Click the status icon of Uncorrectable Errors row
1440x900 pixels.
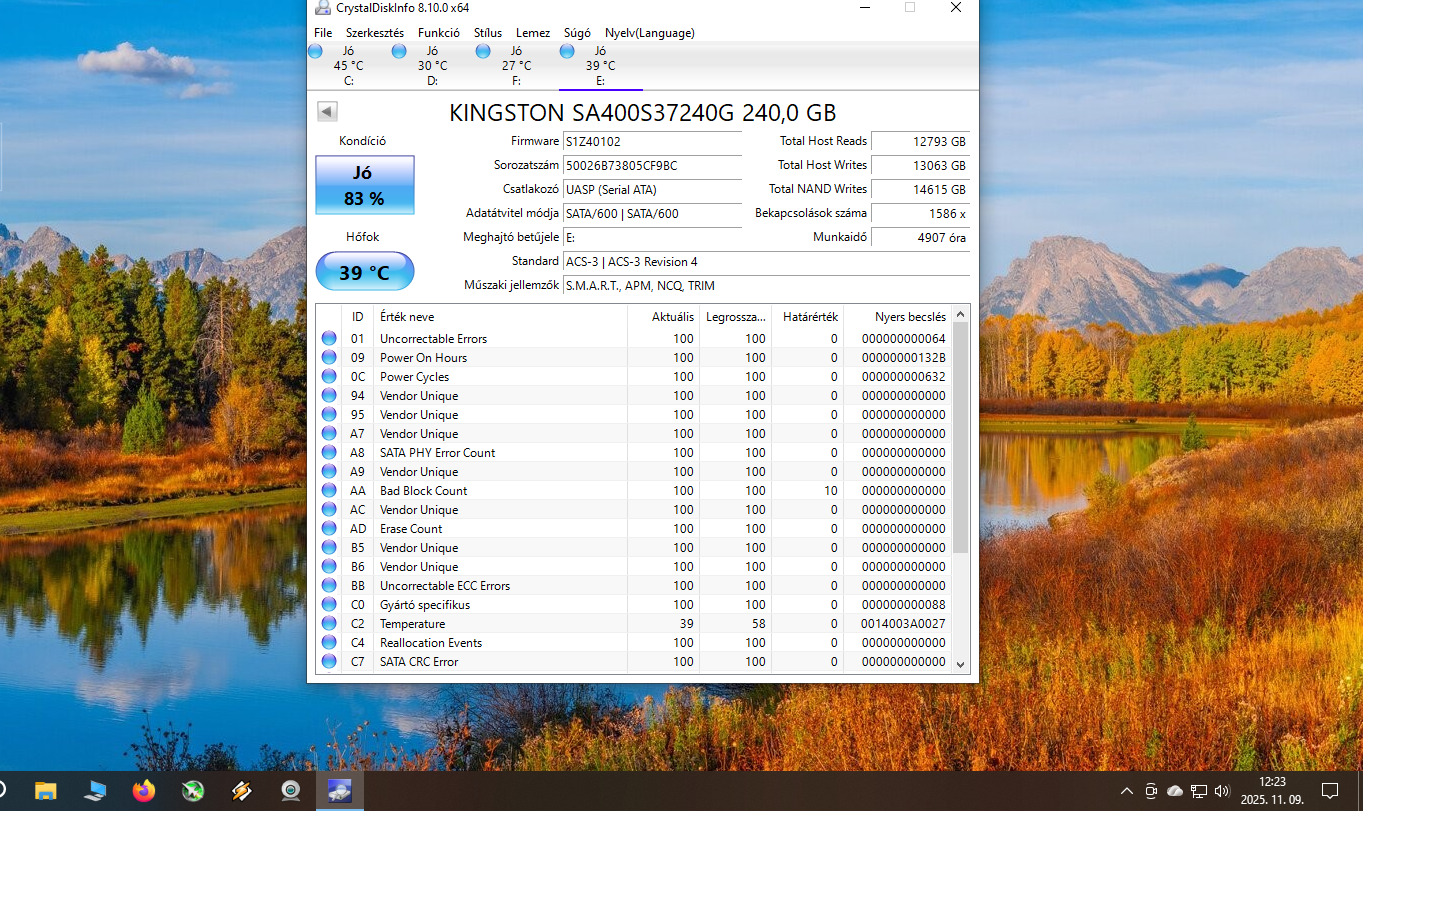coord(329,339)
